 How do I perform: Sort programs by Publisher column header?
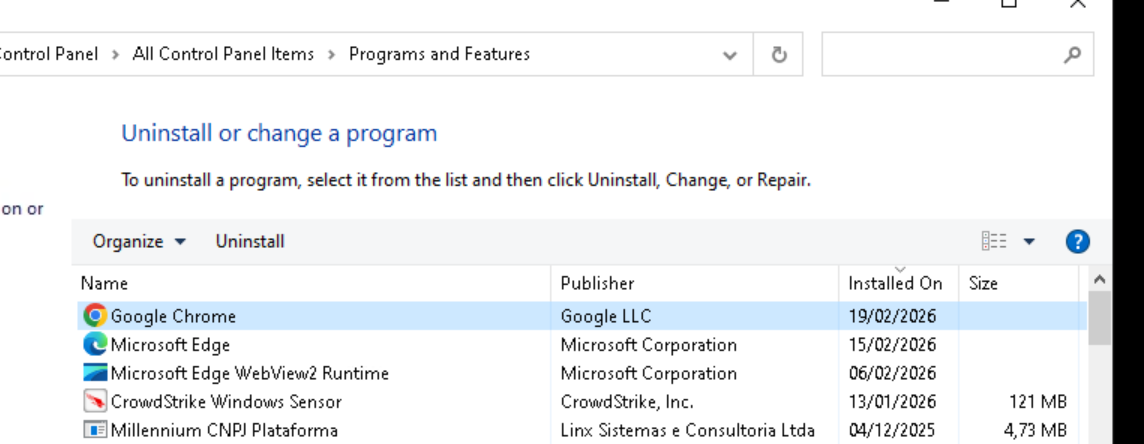597,283
